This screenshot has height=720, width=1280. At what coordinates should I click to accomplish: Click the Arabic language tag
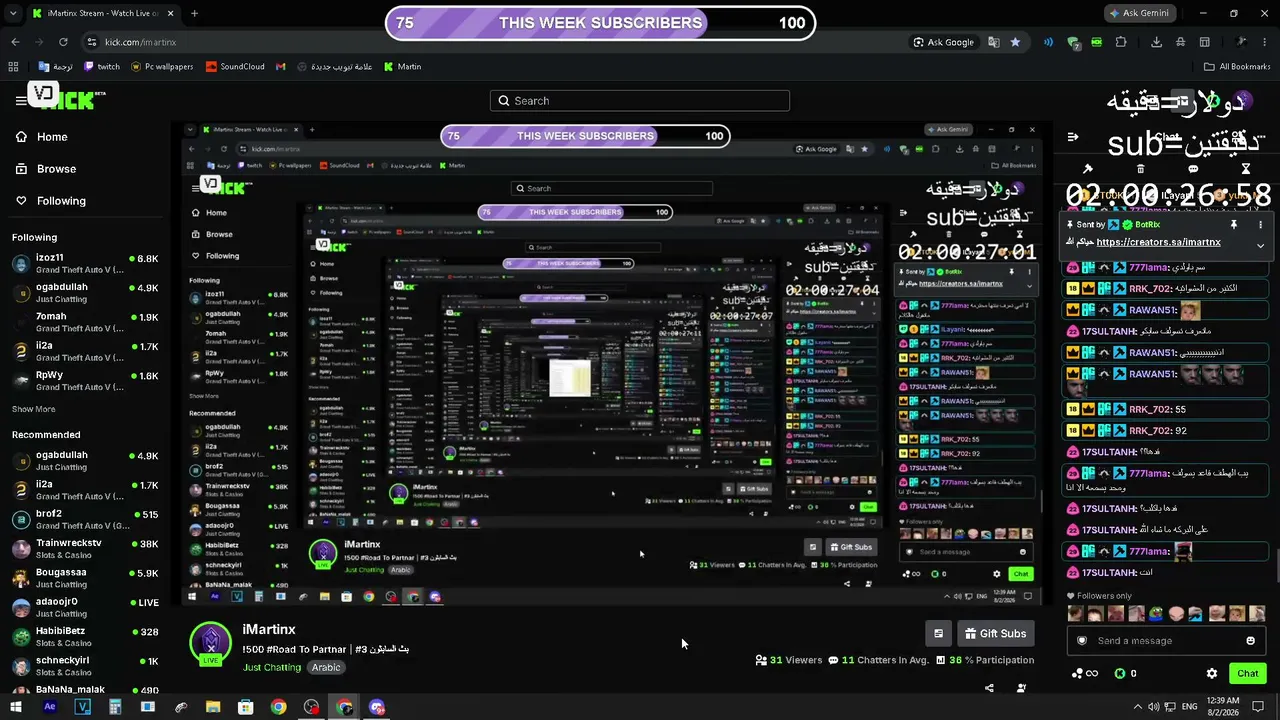(326, 667)
